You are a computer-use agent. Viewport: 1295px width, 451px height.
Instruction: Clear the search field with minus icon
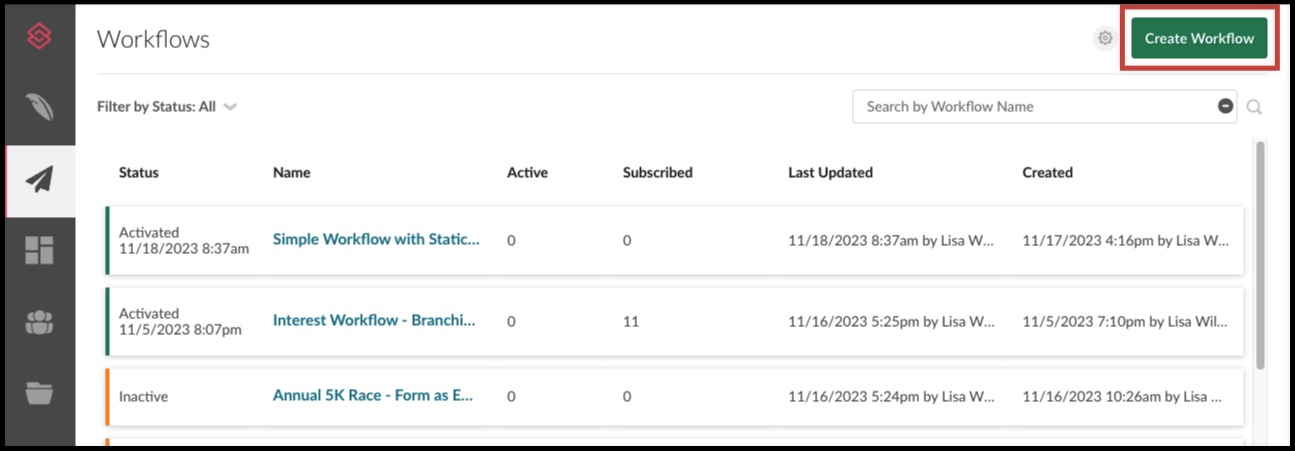1225,106
